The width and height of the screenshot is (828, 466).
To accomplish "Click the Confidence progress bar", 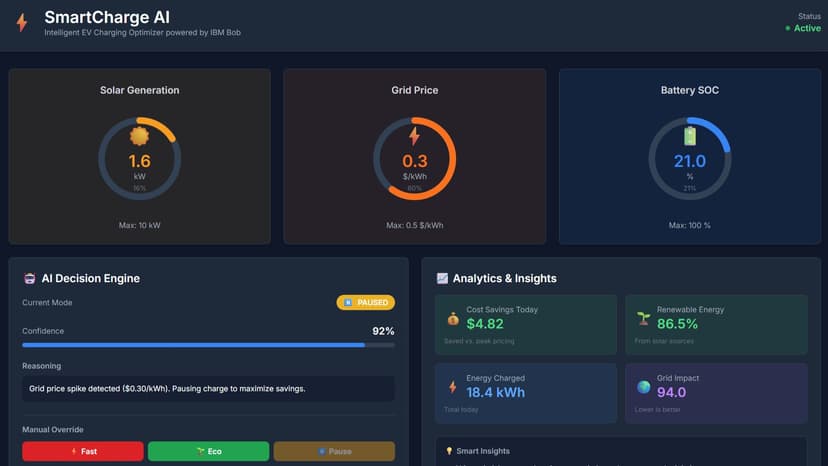I will 208,345.
